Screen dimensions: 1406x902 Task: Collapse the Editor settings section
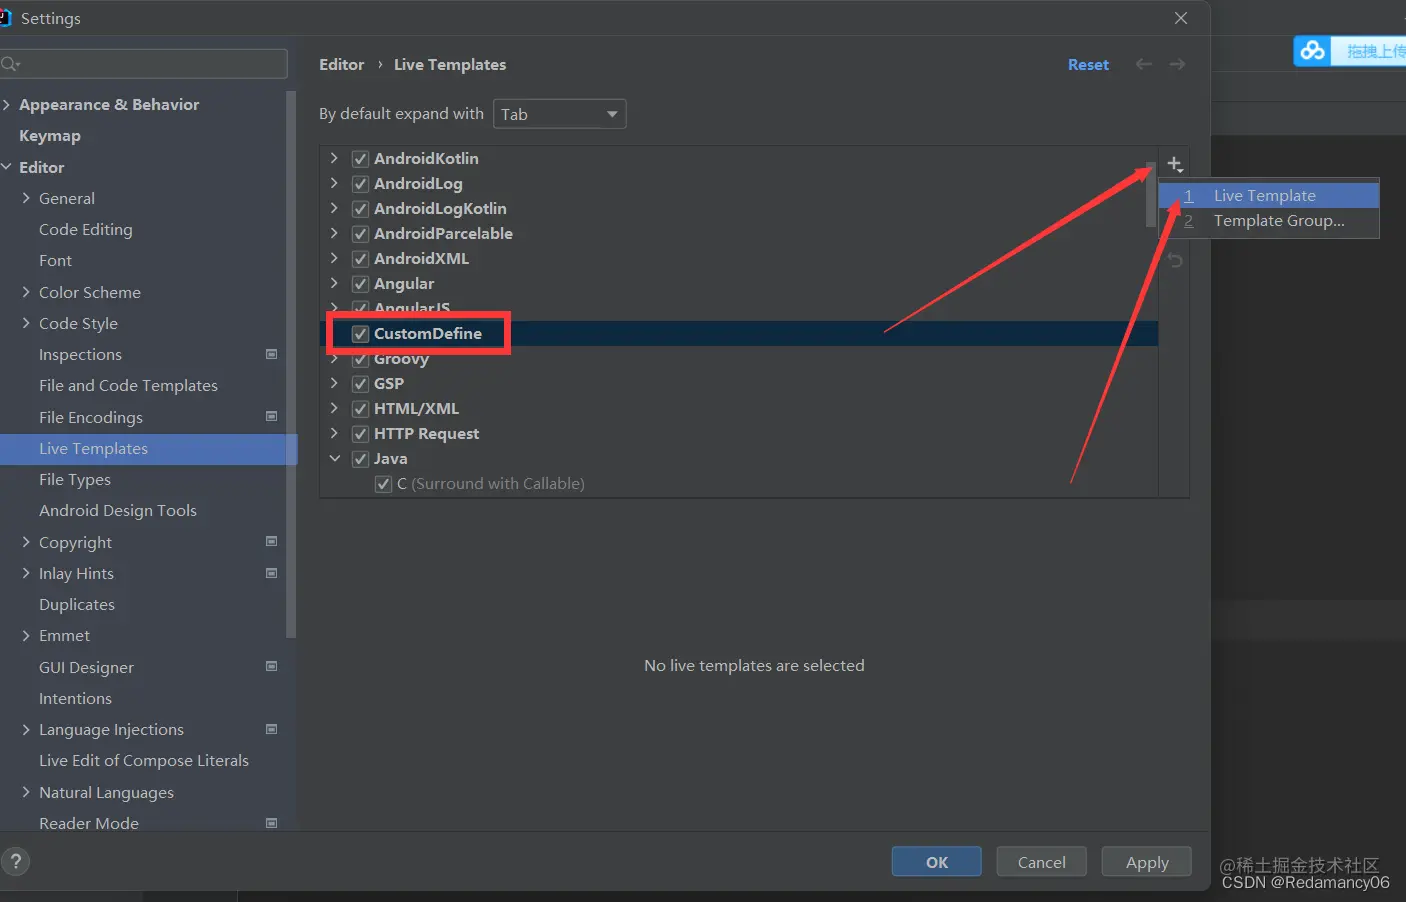point(7,167)
